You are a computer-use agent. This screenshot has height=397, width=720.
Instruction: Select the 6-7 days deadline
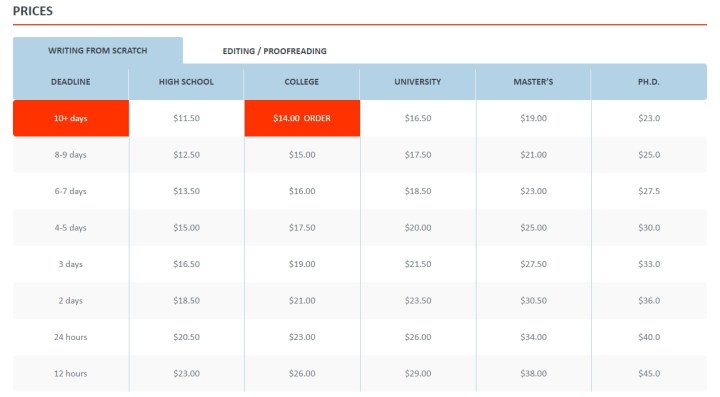[71, 191]
